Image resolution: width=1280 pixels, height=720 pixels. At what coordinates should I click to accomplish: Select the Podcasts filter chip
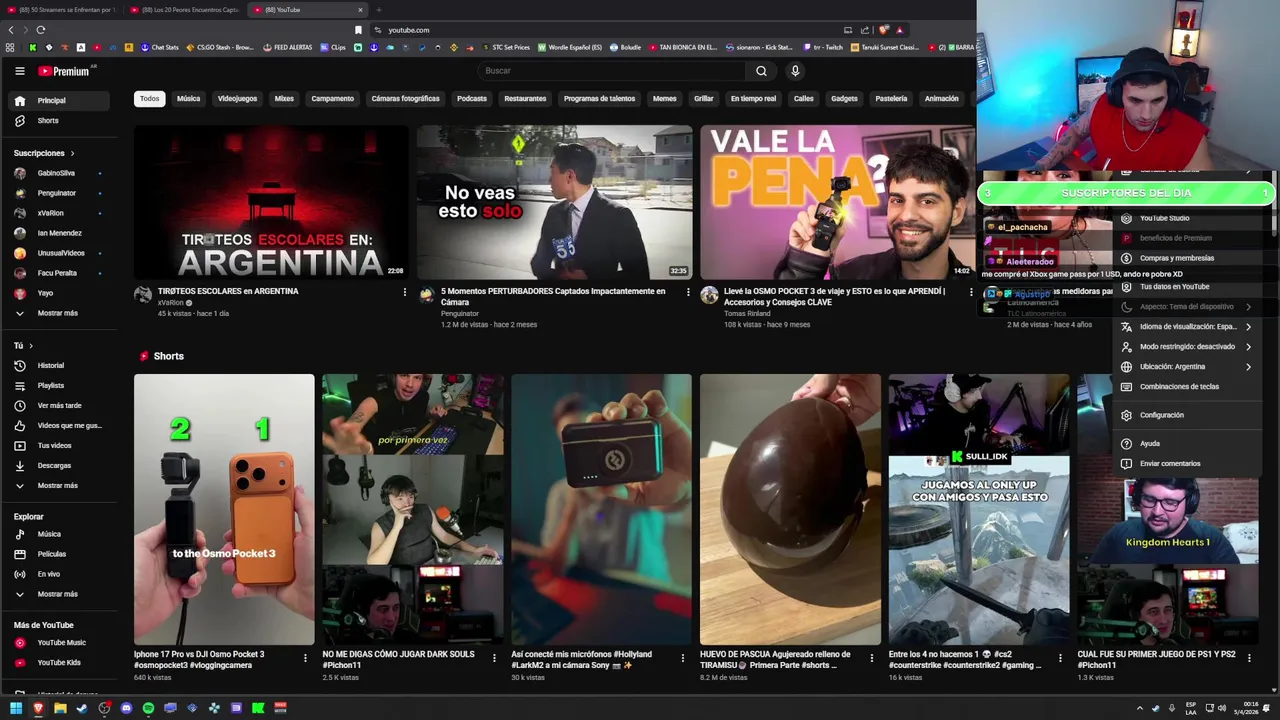[x=471, y=99]
